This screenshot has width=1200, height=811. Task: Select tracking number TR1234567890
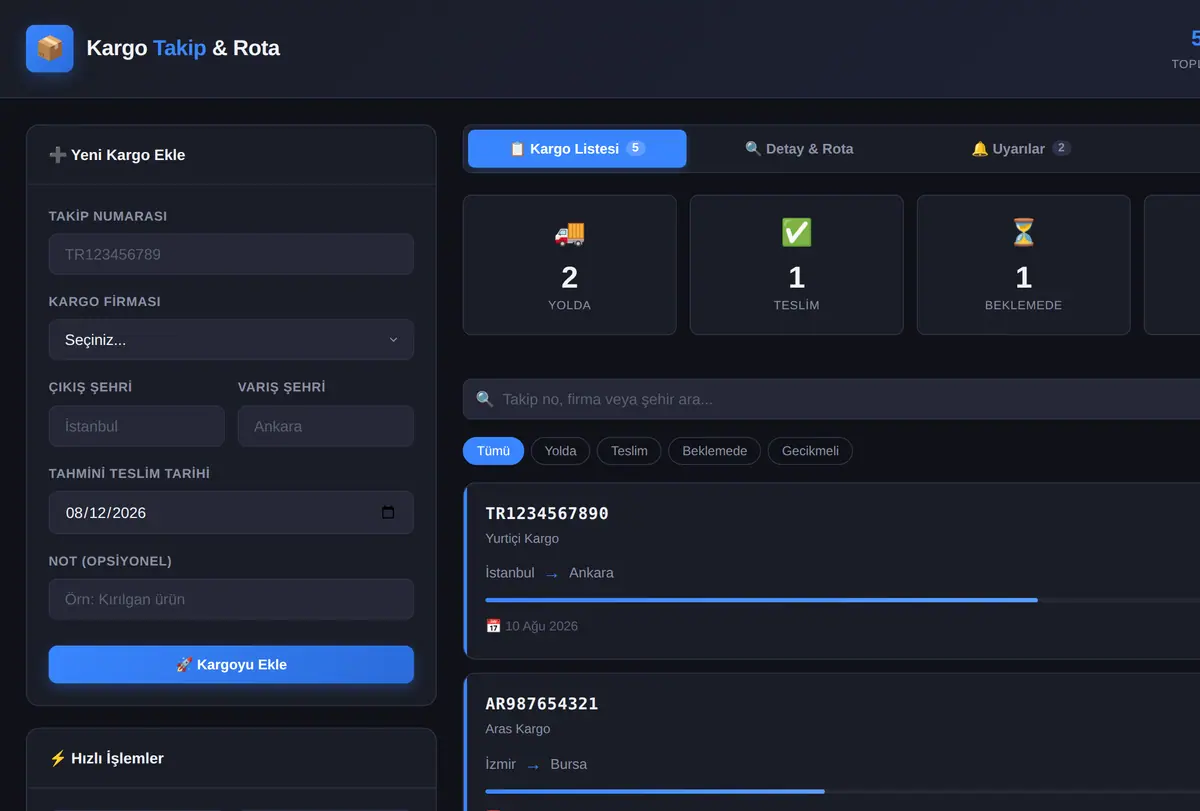point(547,513)
